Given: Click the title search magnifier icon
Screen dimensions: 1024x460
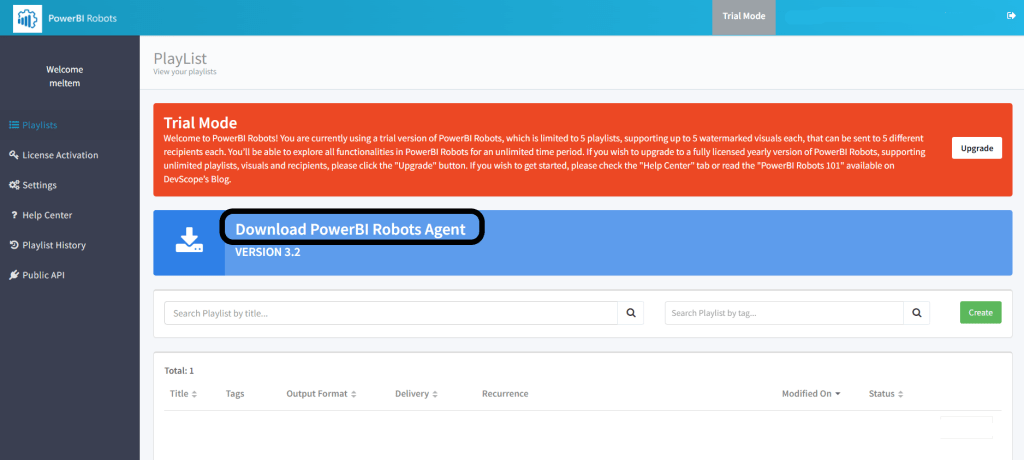Looking at the screenshot, I should click(x=630, y=313).
